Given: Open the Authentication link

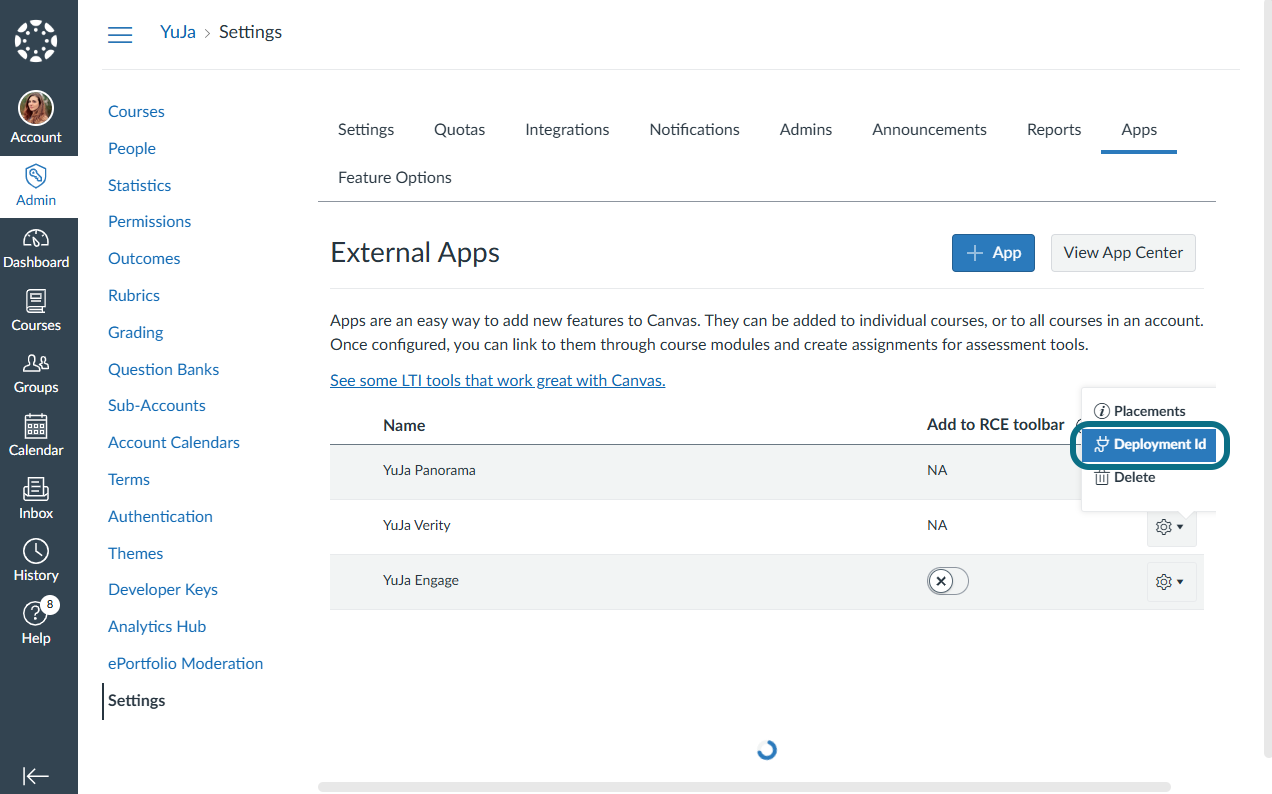Looking at the screenshot, I should click(160, 516).
